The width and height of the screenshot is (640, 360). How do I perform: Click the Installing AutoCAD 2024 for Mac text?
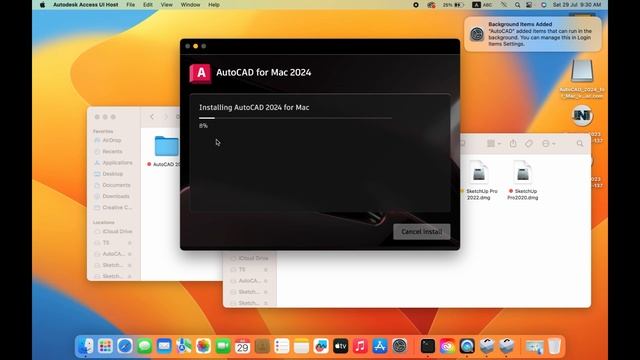(254, 107)
